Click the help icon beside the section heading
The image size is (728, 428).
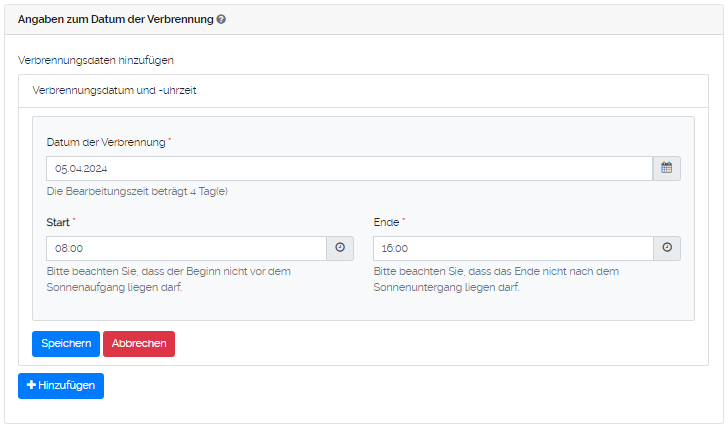pyautogui.click(x=221, y=19)
